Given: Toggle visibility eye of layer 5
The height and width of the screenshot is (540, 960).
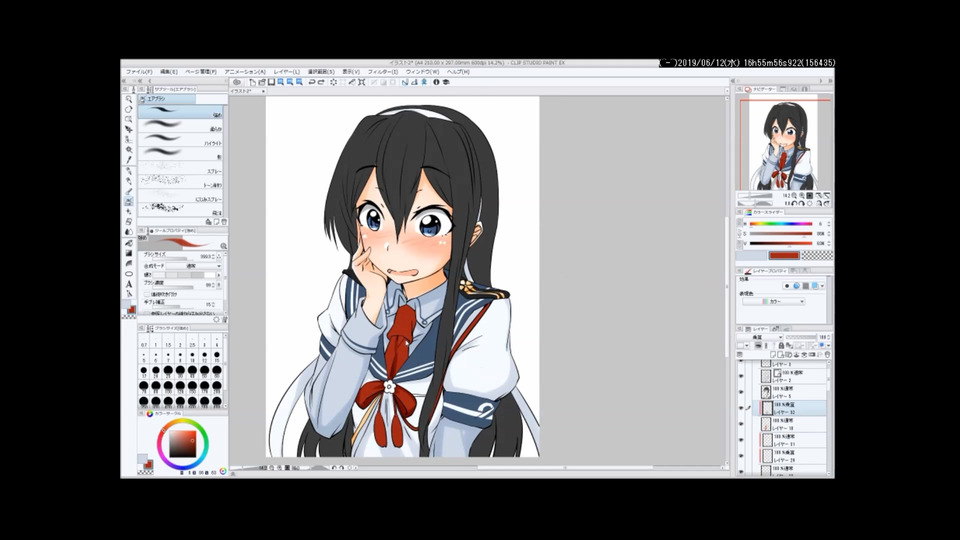Looking at the screenshot, I should 741,392.
